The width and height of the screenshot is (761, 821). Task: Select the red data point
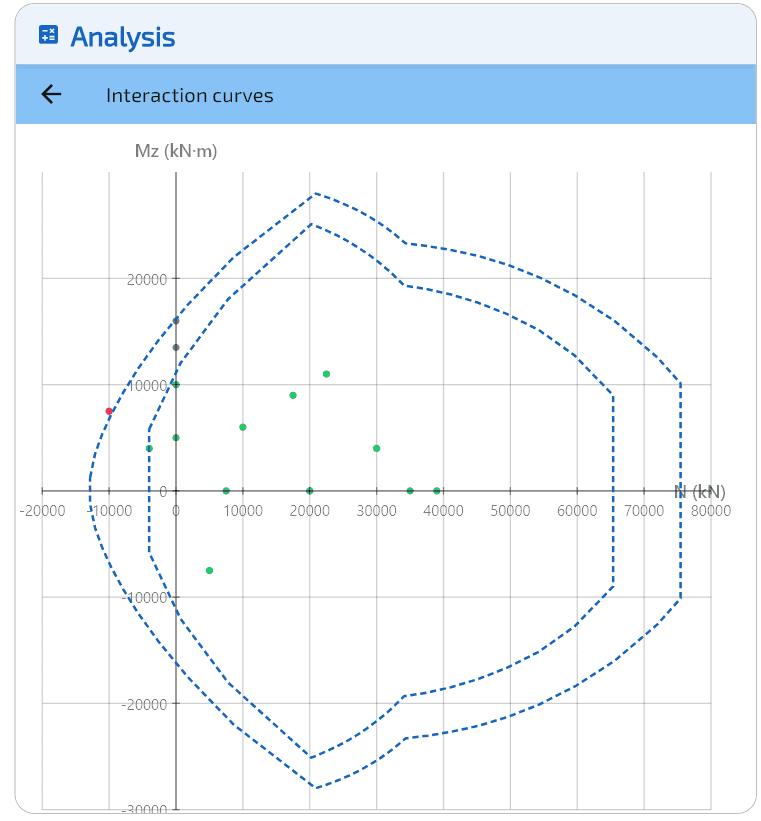click(x=109, y=411)
